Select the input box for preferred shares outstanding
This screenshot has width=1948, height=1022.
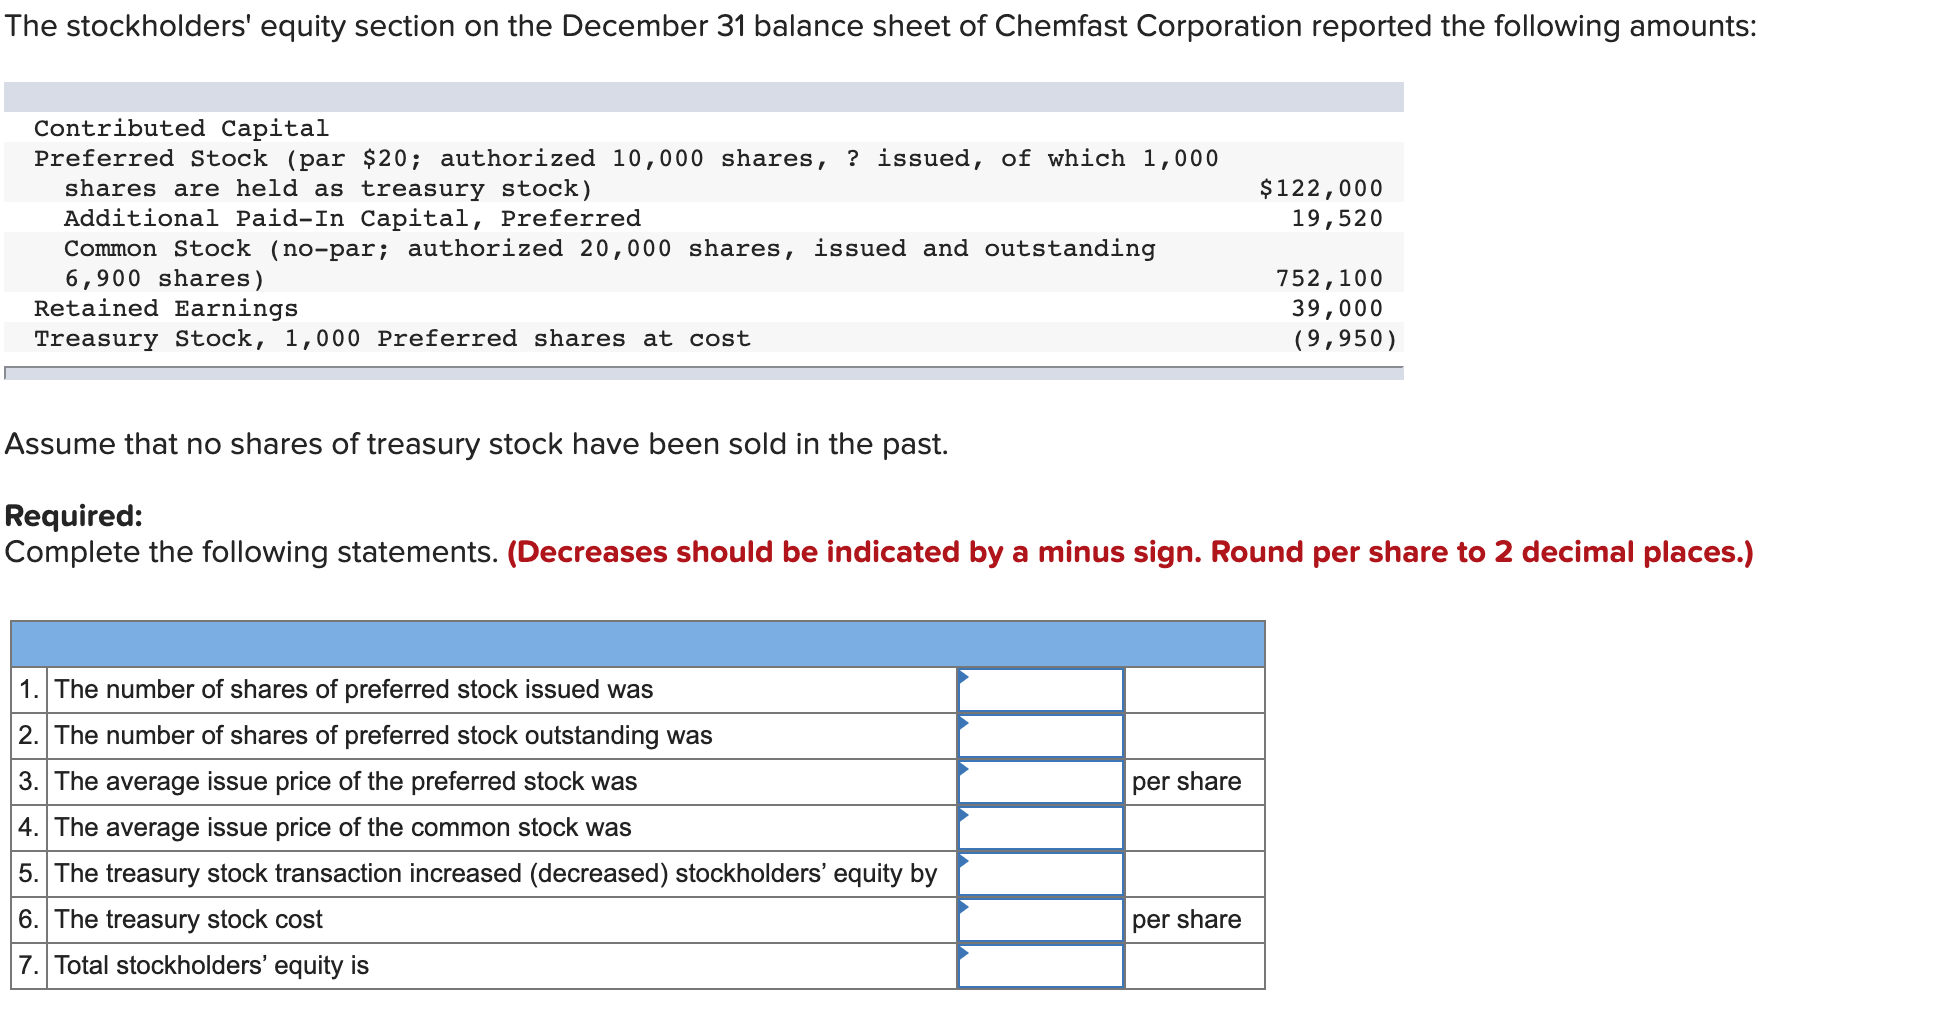[x=1041, y=736]
